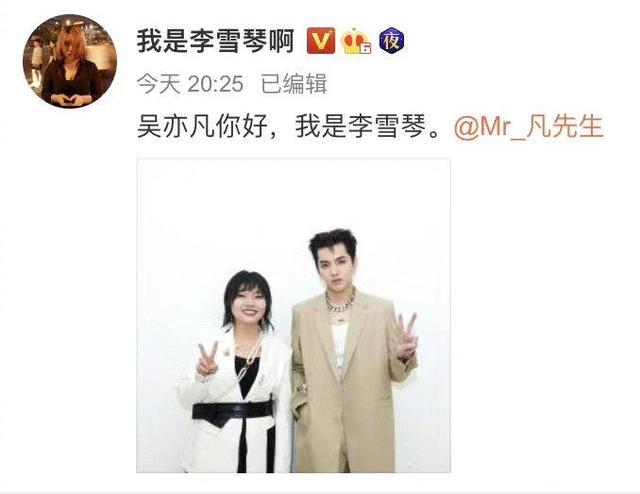This screenshot has height=494, width=640.
Task: View edit history via 已编辑 label
Action: (294, 84)
